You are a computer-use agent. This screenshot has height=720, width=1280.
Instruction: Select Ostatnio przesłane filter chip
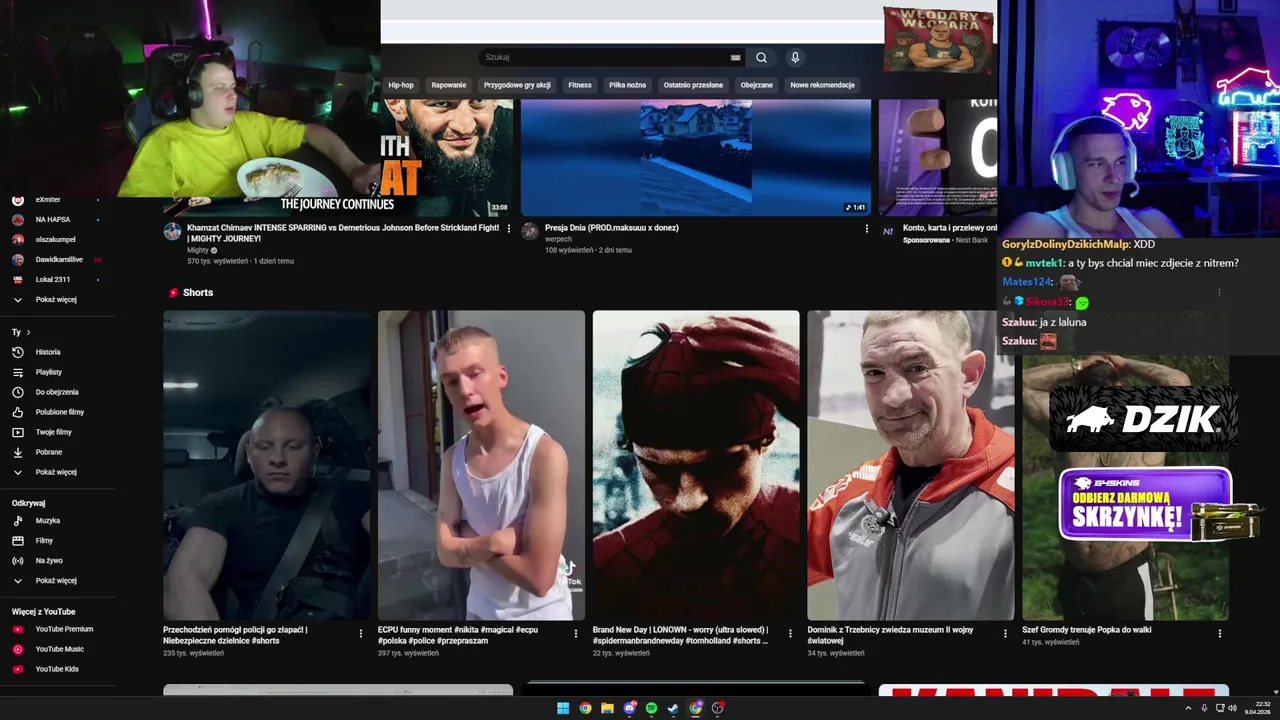[693, 85]
